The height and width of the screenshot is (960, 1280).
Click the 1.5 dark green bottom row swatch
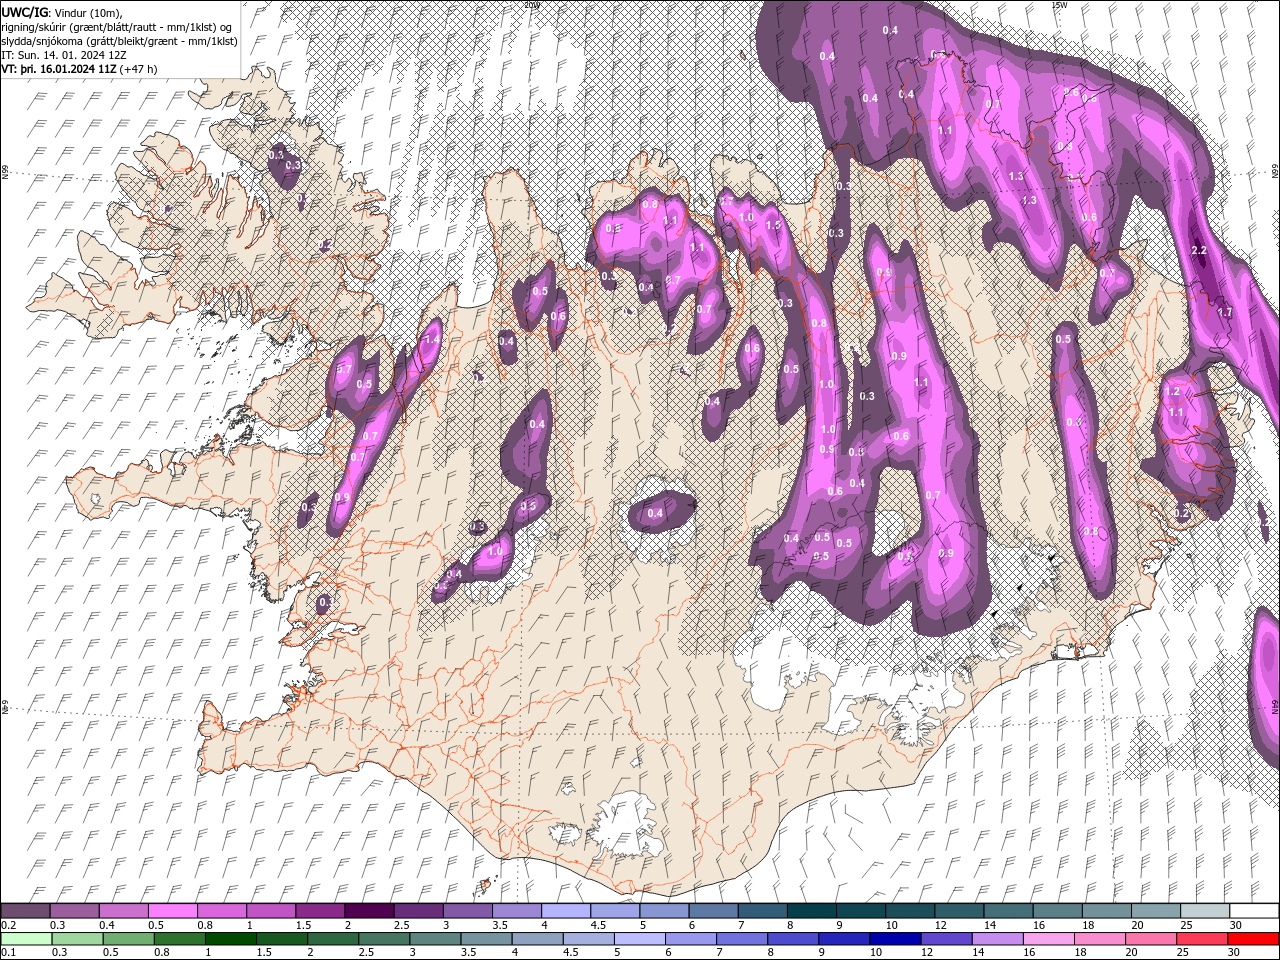[x=281, y=939]
